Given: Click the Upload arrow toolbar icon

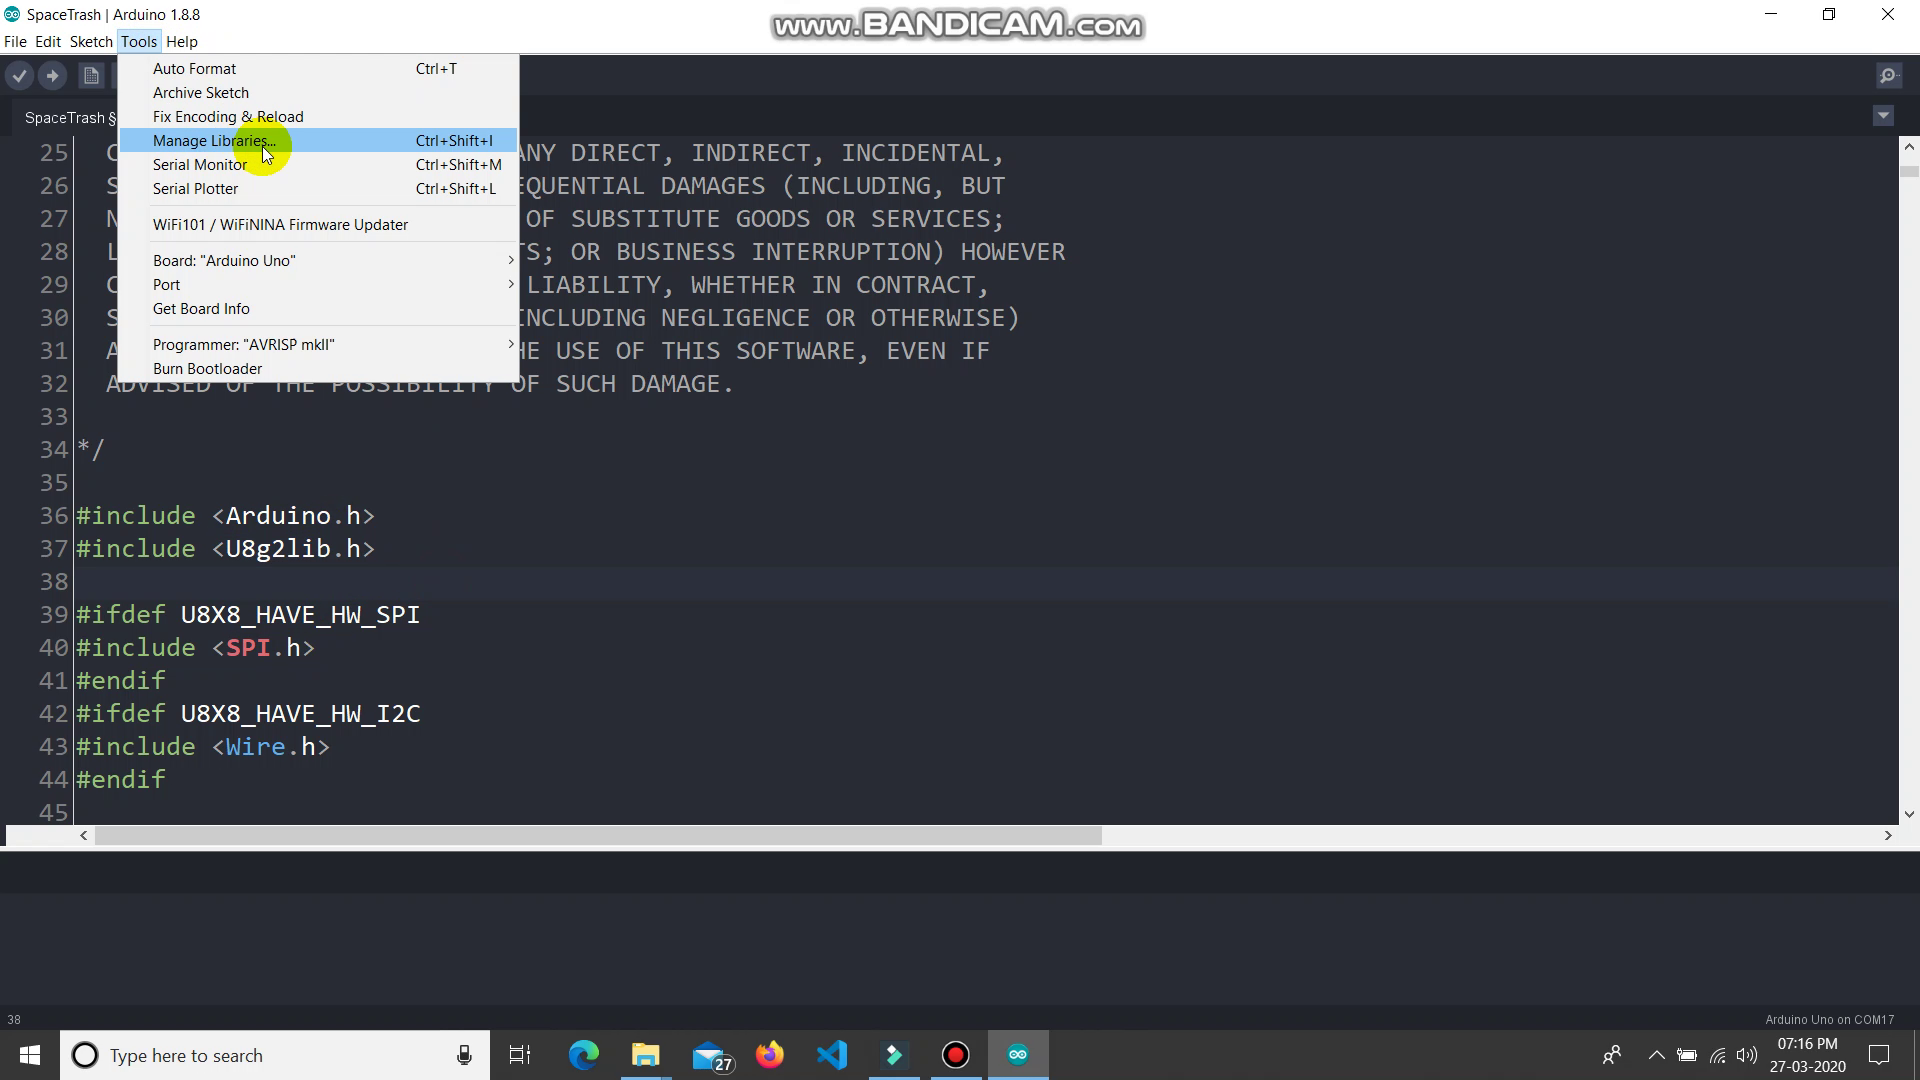Looking at the screenshot, I should [x=53, y=76].
